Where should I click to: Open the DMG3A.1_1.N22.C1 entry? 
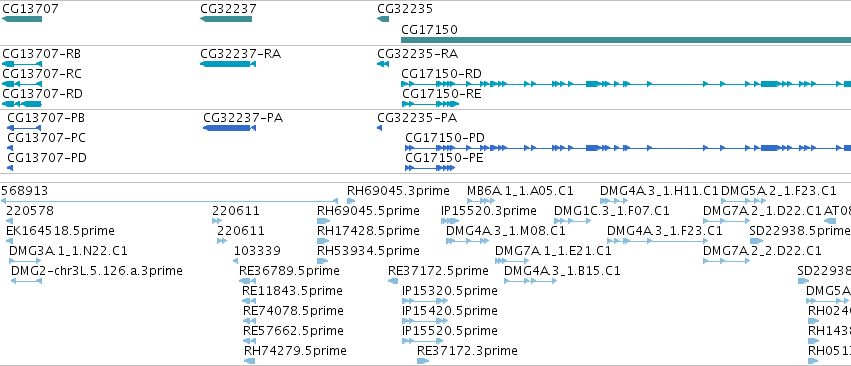tap(68, 251)
